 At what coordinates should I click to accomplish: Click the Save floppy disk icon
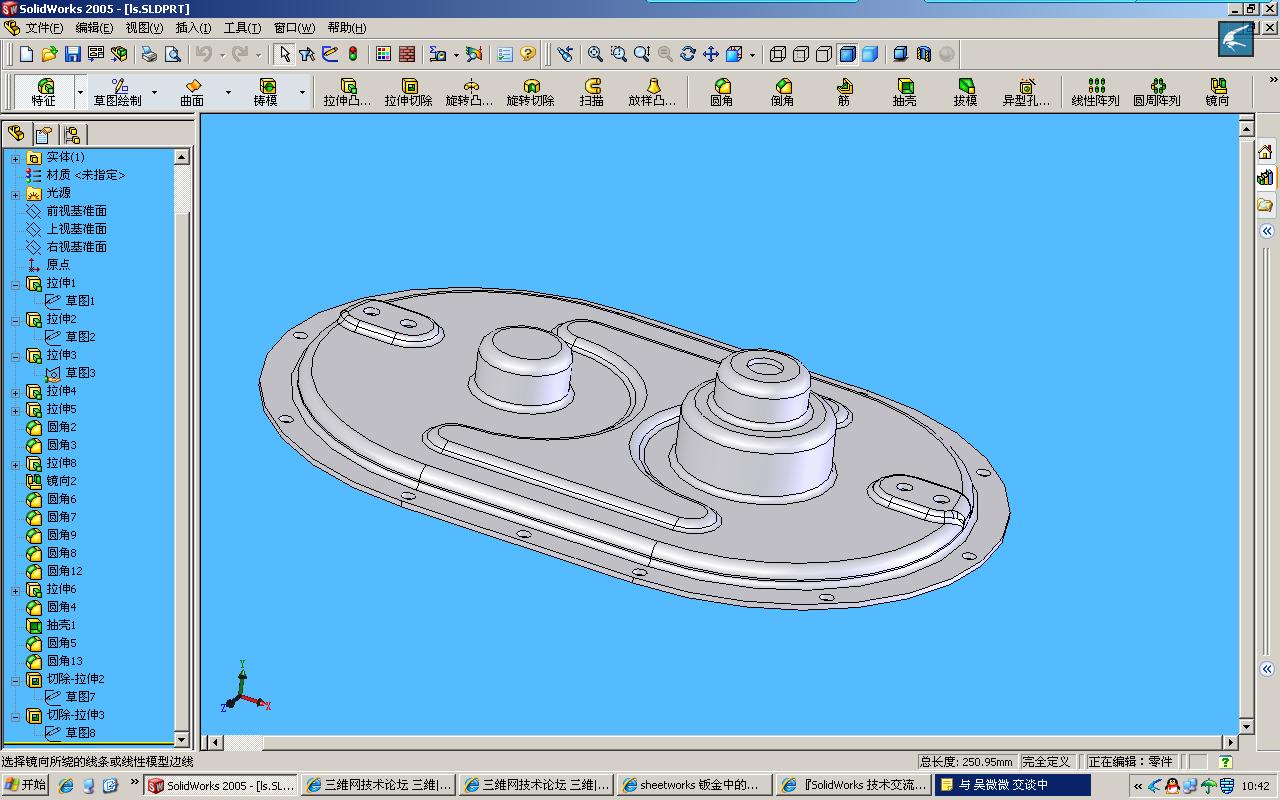tap(72, 54)
